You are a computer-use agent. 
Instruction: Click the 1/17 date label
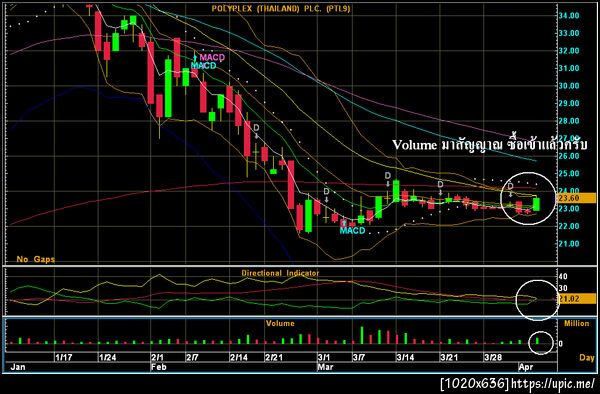pos(64,358)
